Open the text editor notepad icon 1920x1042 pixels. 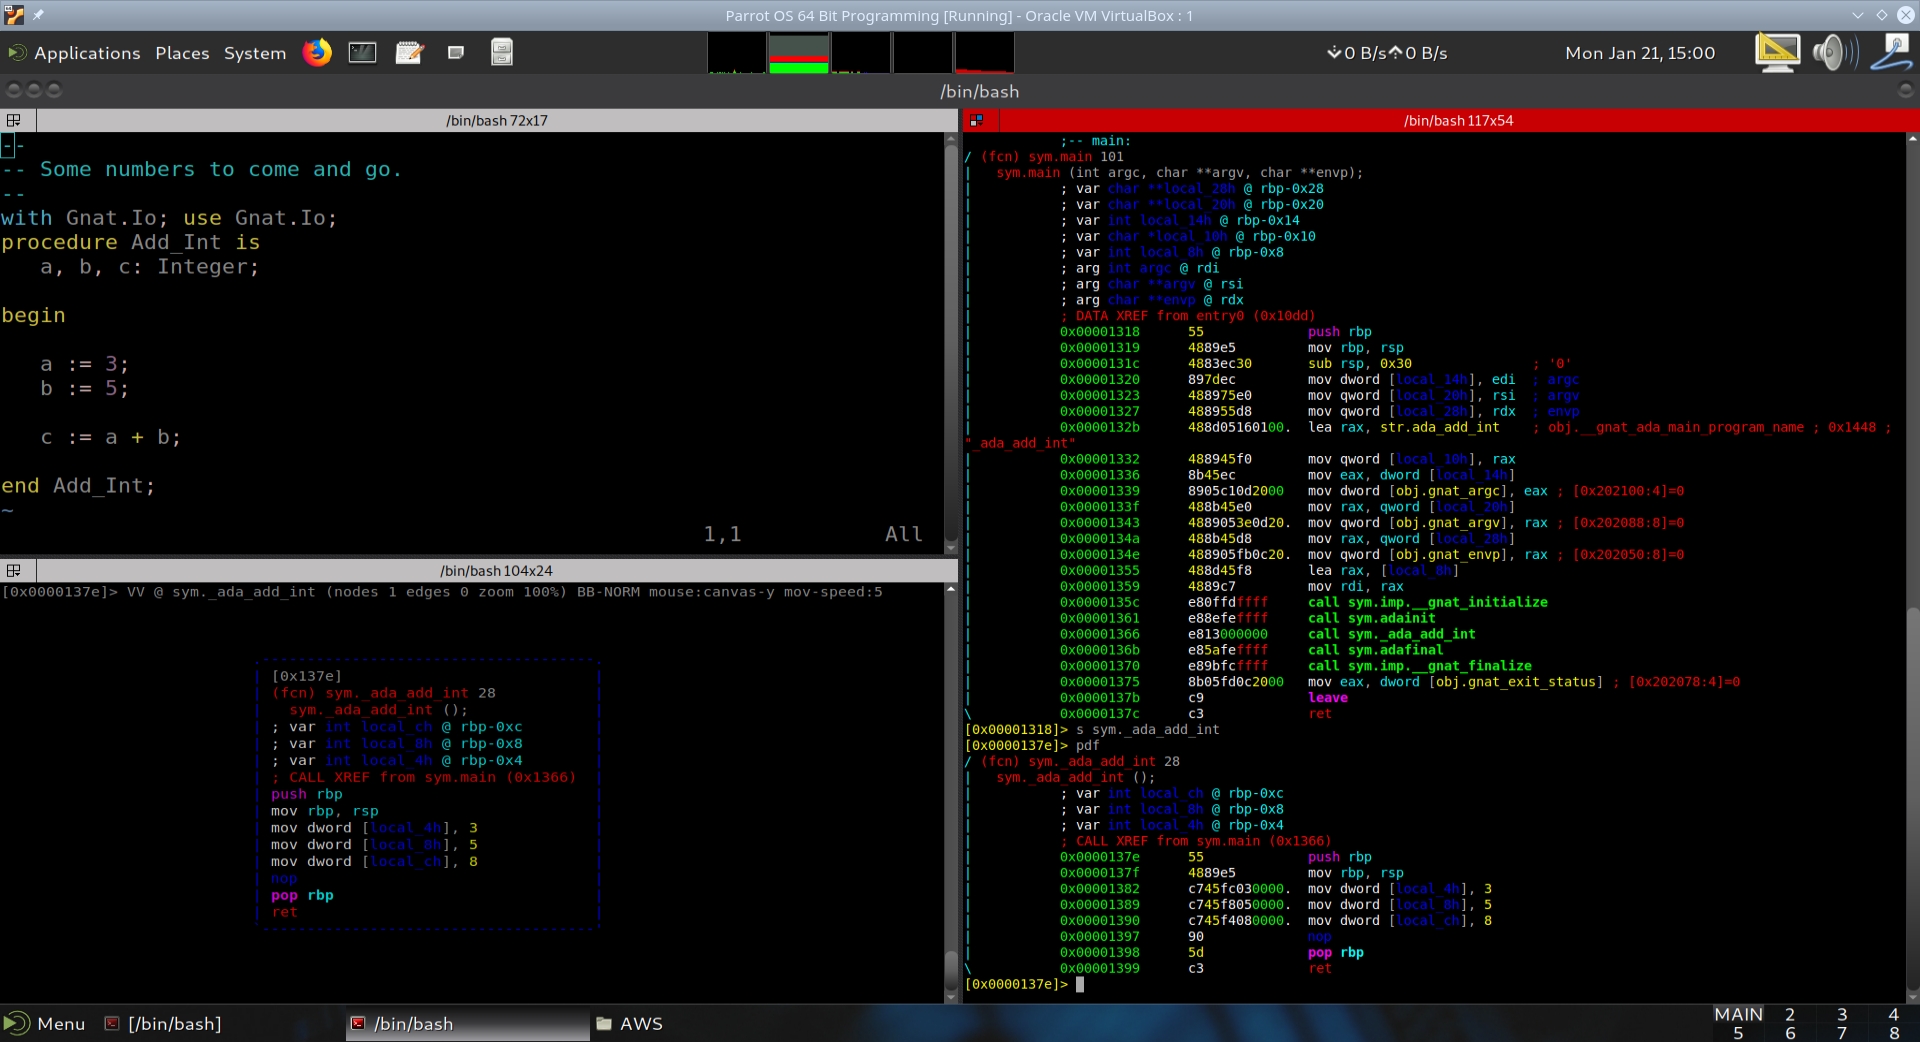coord(409,52)
